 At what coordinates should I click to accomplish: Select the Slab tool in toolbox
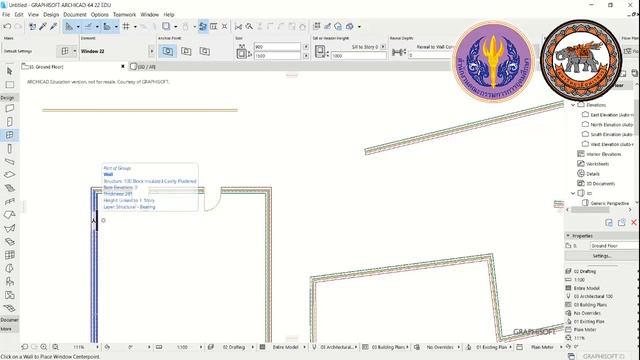(x=9, y=175)
